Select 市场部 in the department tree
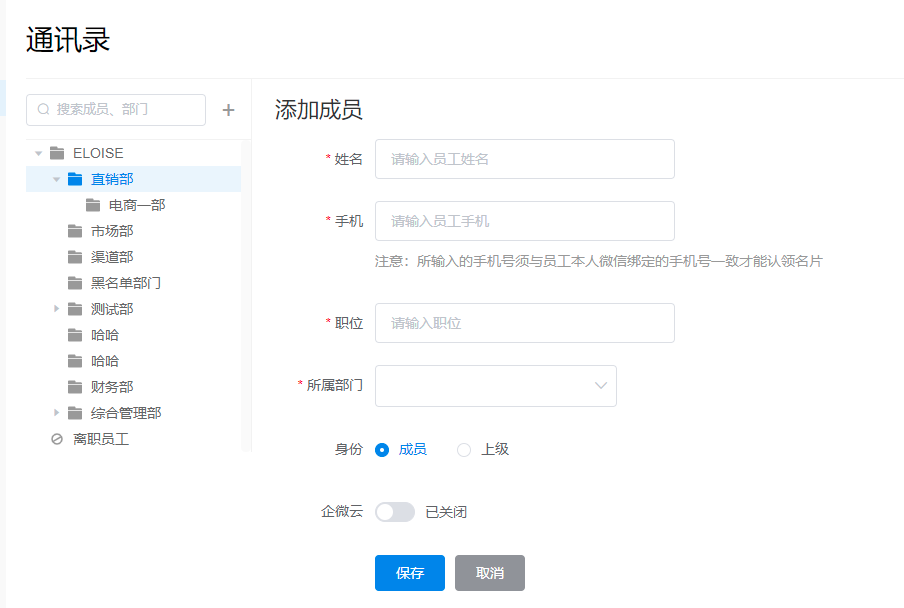Viewport: 904px width, 608px height. click(112, 231)
